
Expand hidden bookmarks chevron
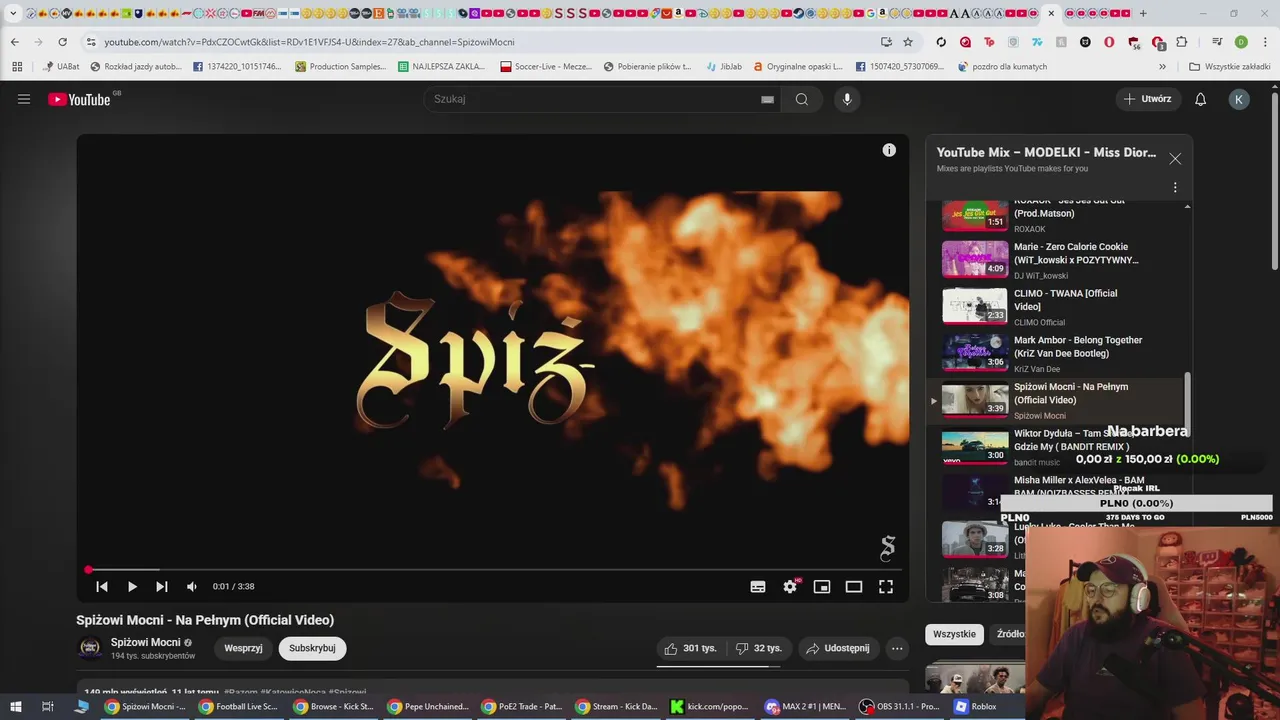1162,67
